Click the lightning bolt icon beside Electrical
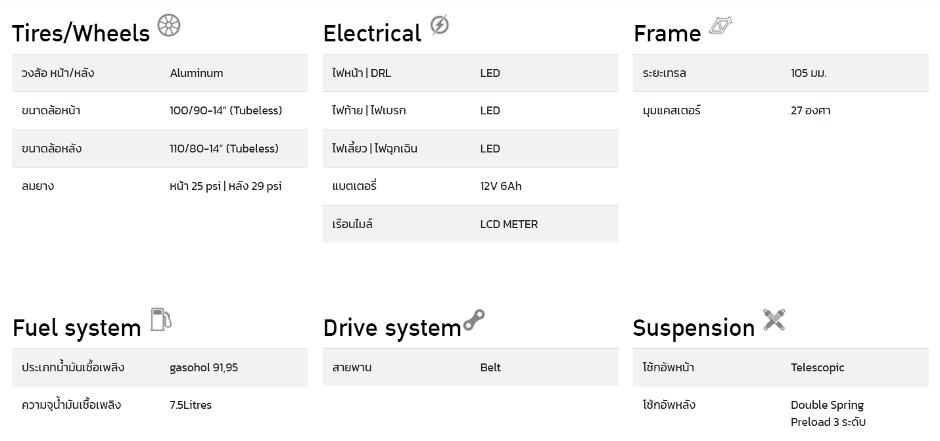Screen dimensions: 940x441 439,25
